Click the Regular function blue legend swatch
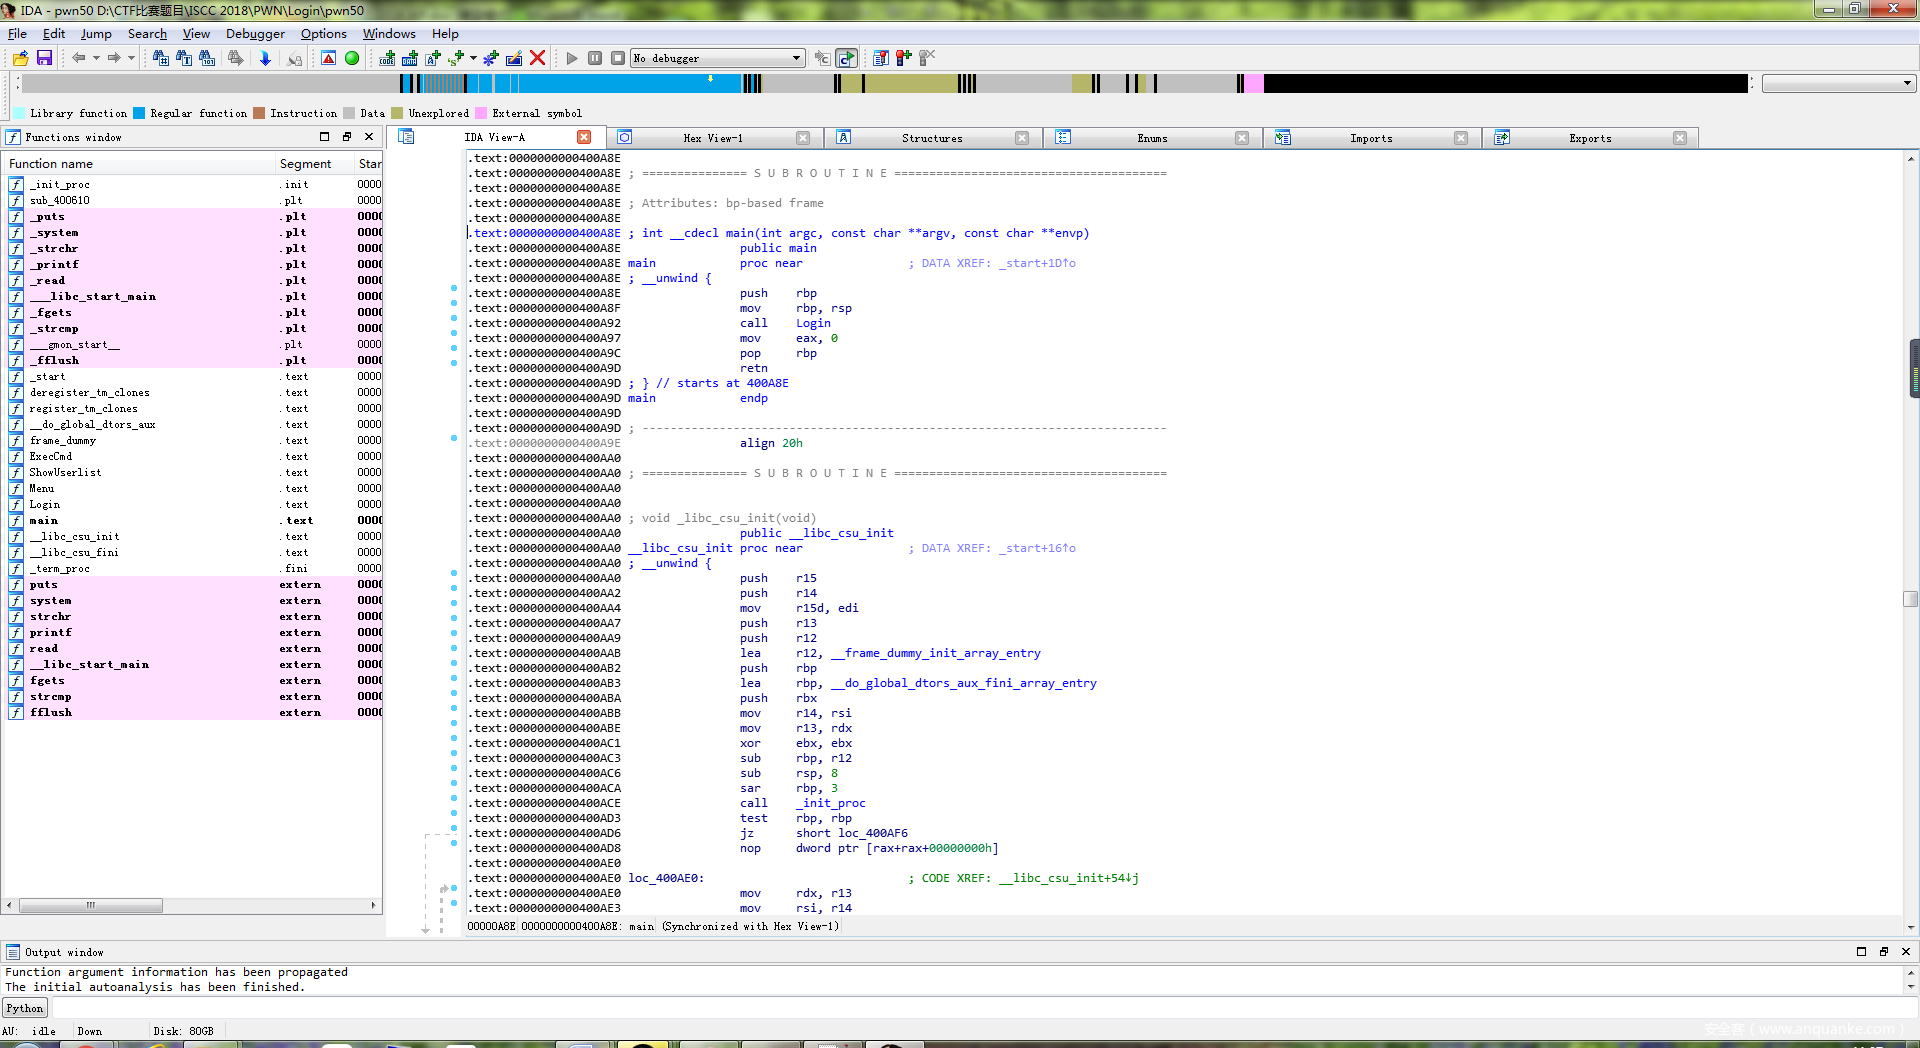Viewport: 1920px width, 1048px height. click(140, 113)
